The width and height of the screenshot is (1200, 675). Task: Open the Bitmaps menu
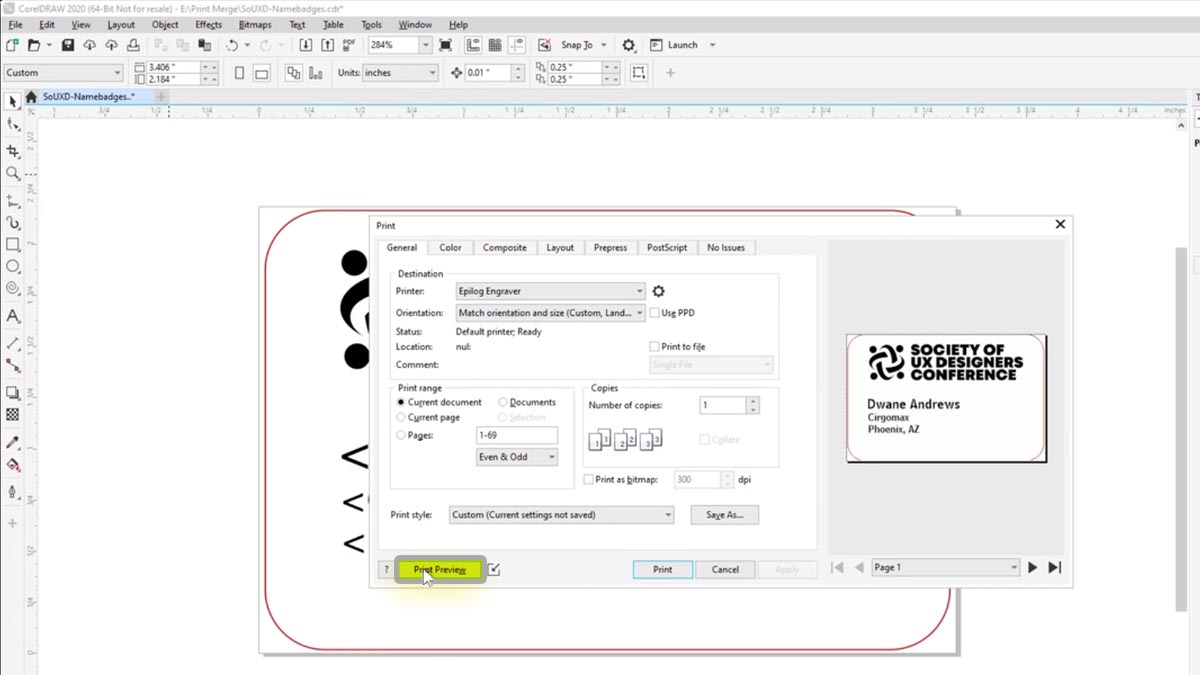(x=254, y=25)
